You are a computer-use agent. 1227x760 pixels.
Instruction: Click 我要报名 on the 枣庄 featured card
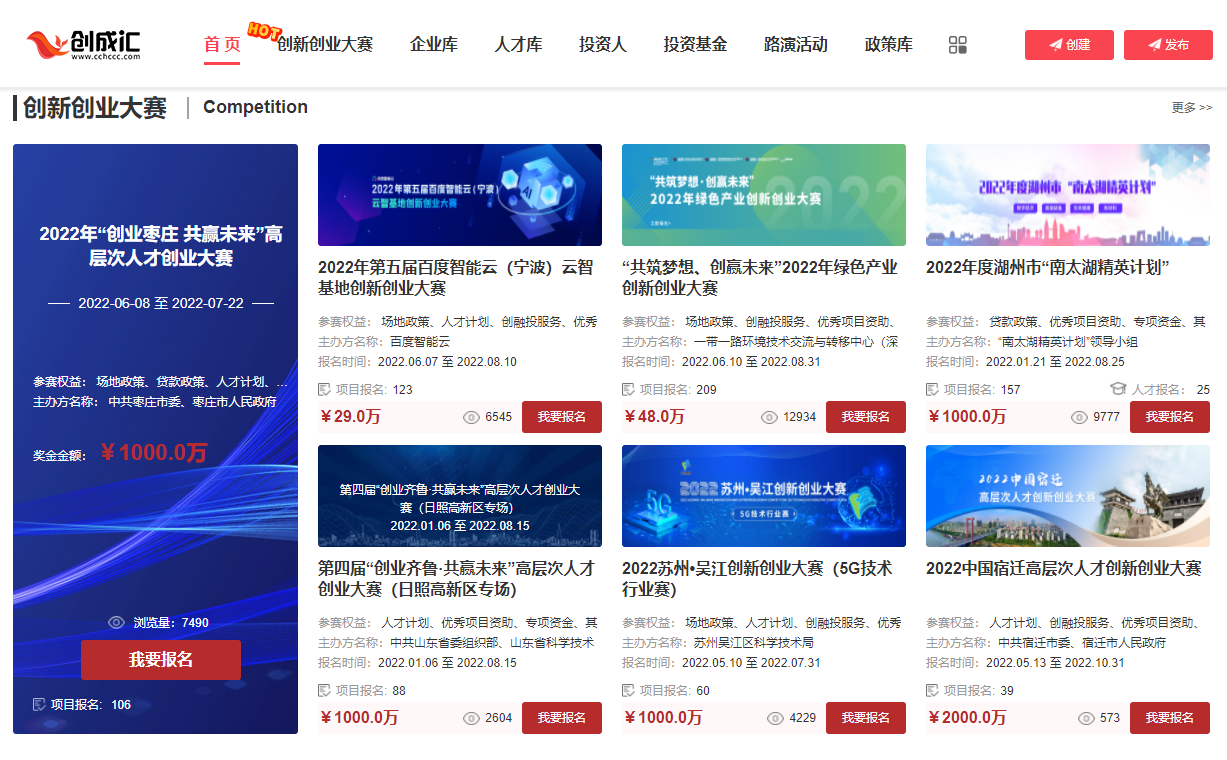tap(161, 660)
